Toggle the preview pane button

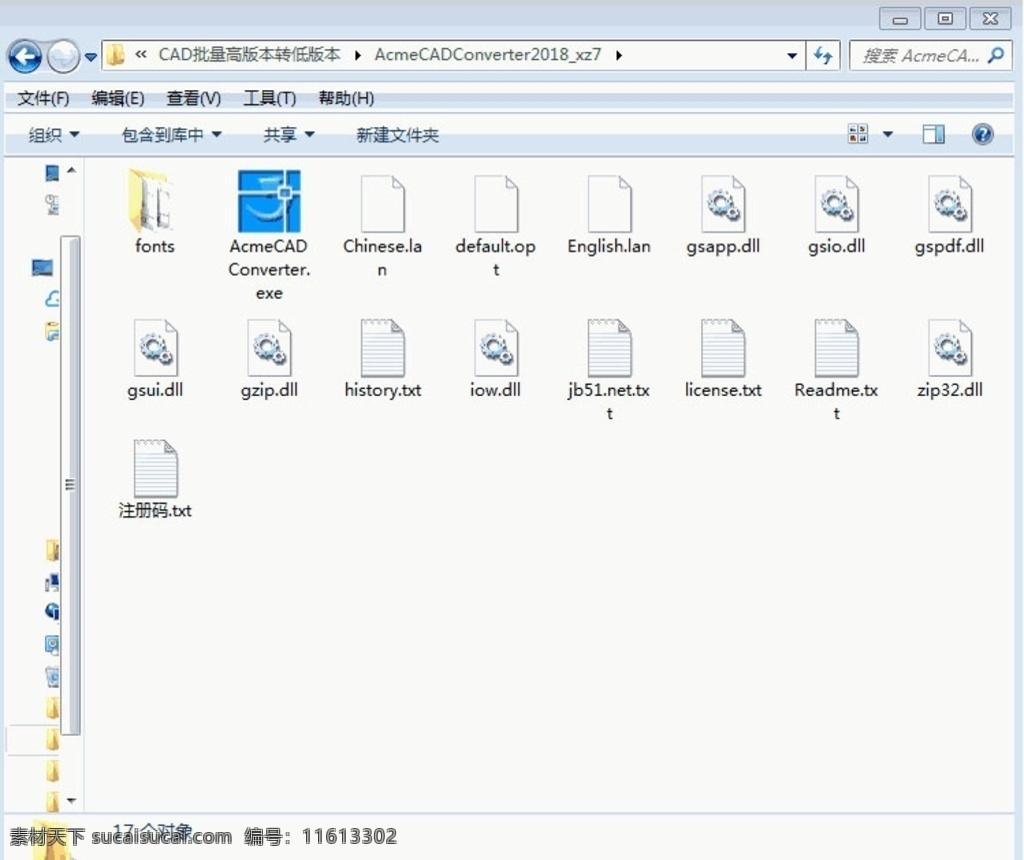click(x=933, y=135)
